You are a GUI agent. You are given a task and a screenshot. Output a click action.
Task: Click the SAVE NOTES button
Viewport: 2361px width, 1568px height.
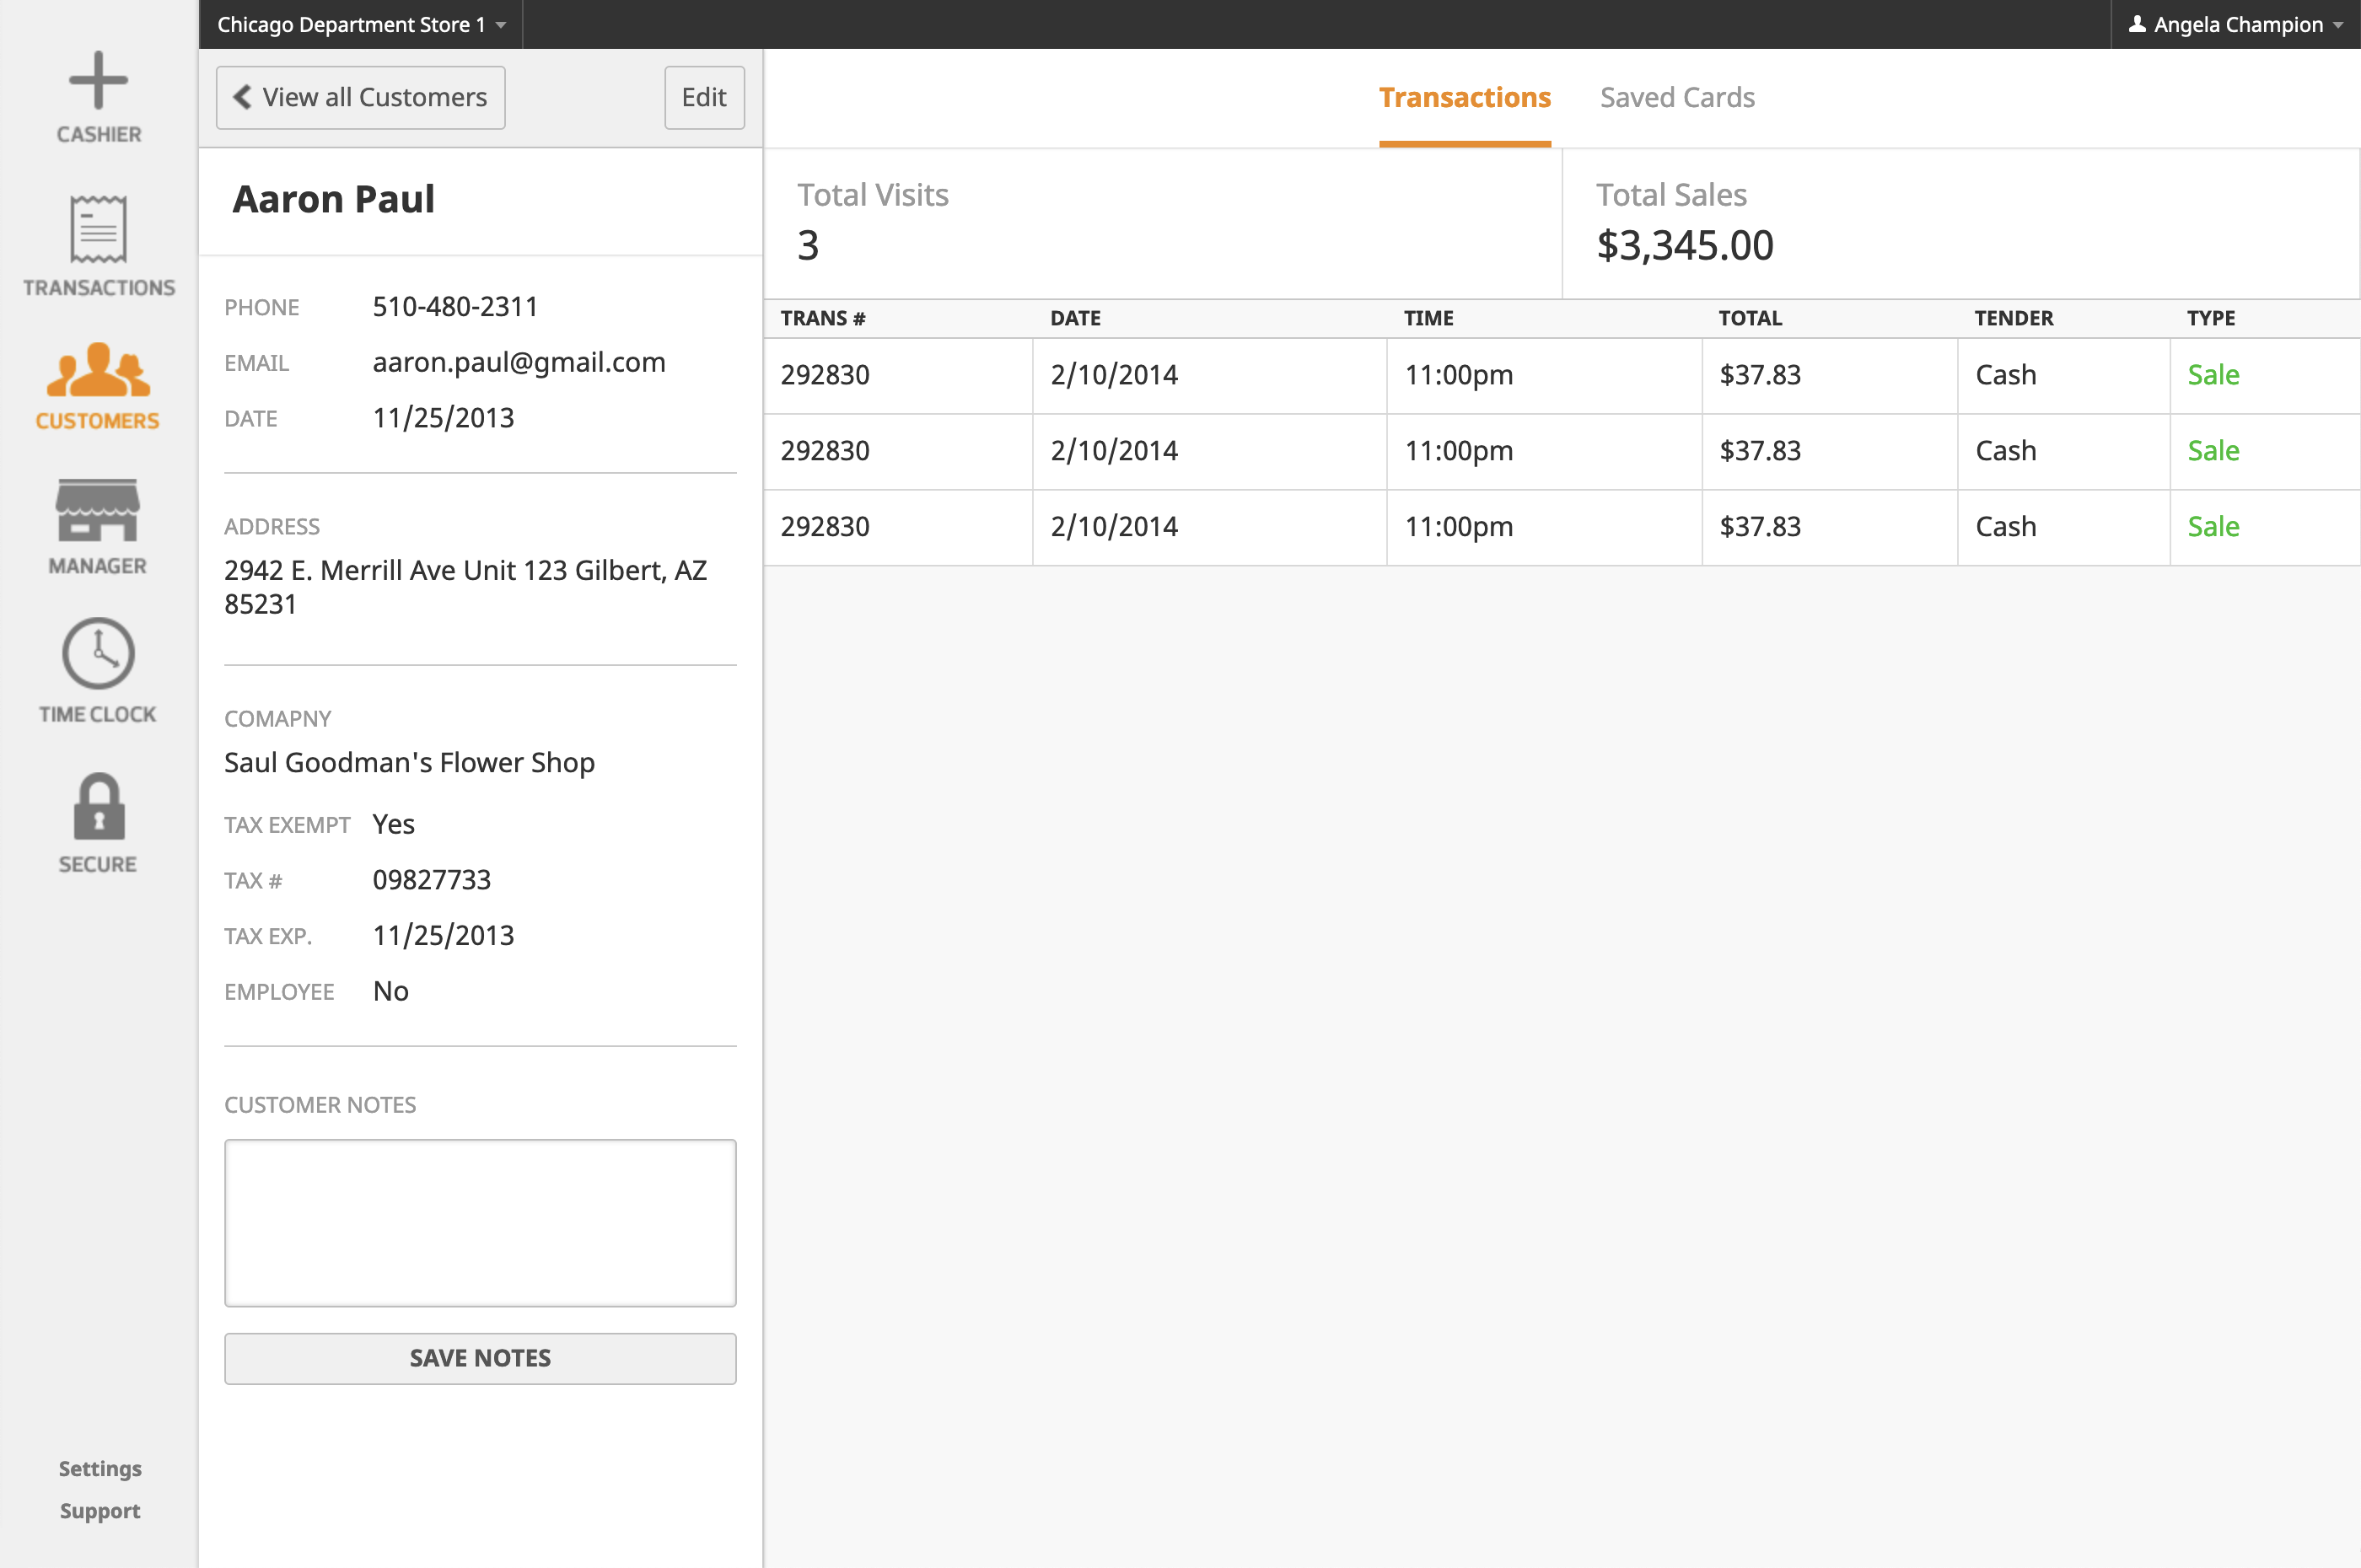coord(480,1358)
